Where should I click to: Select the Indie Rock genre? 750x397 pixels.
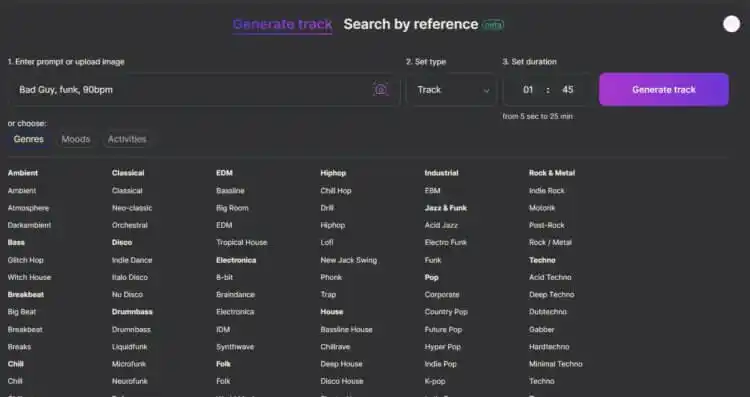coord(547,191)
